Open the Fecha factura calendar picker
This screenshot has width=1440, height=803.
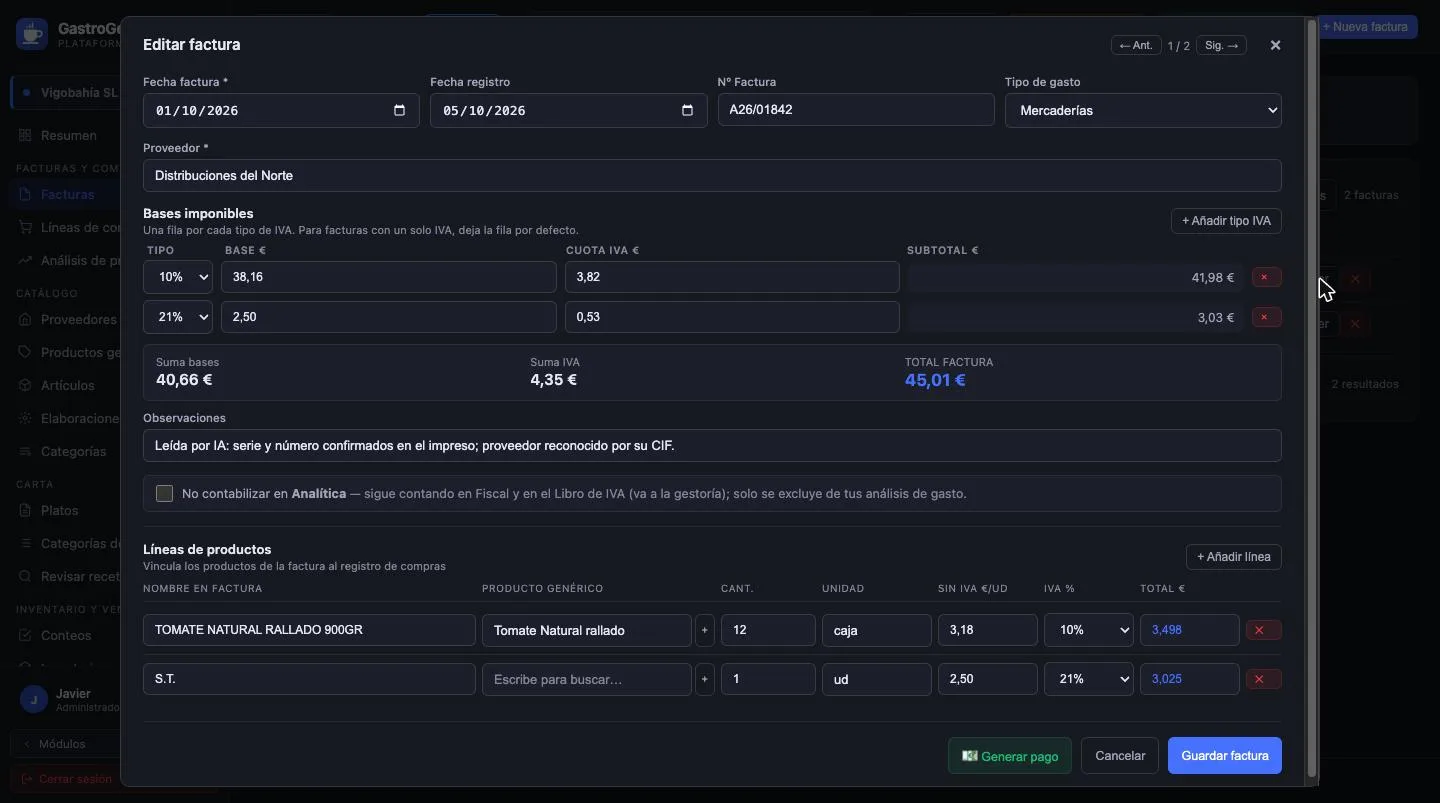[399, 110]
